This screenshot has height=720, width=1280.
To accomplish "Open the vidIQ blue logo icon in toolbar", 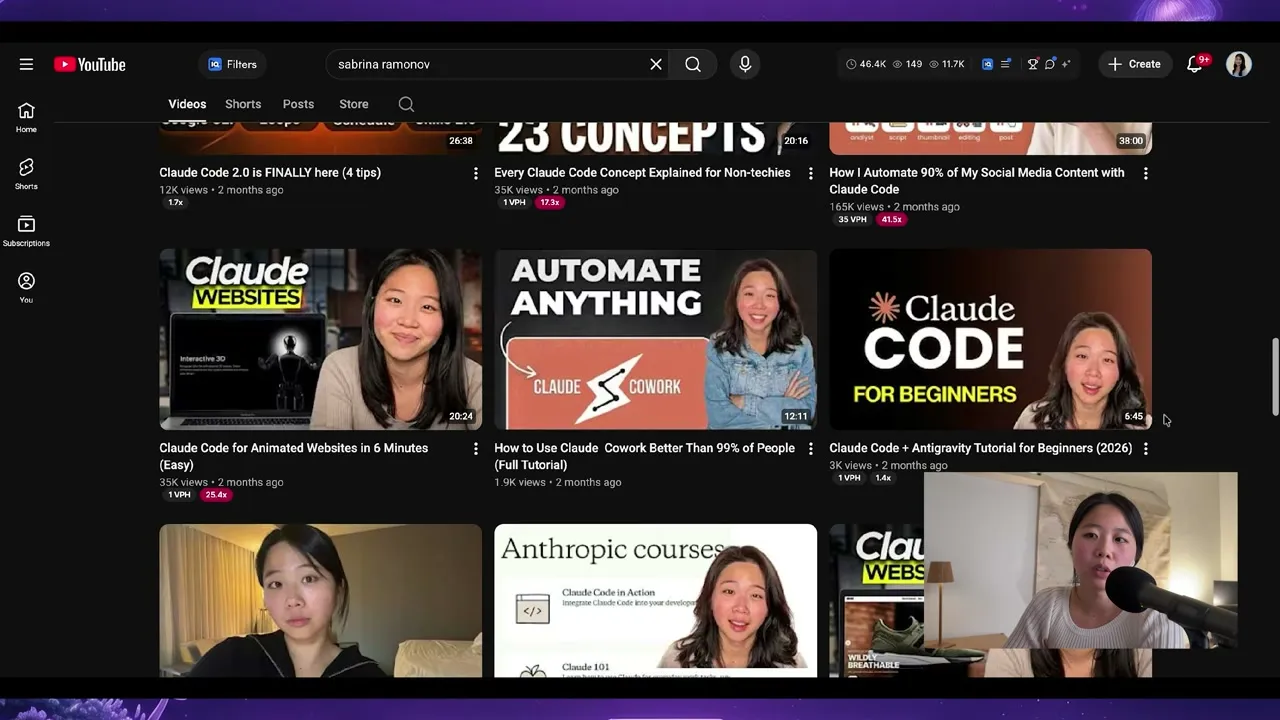I will coord(987,64).
